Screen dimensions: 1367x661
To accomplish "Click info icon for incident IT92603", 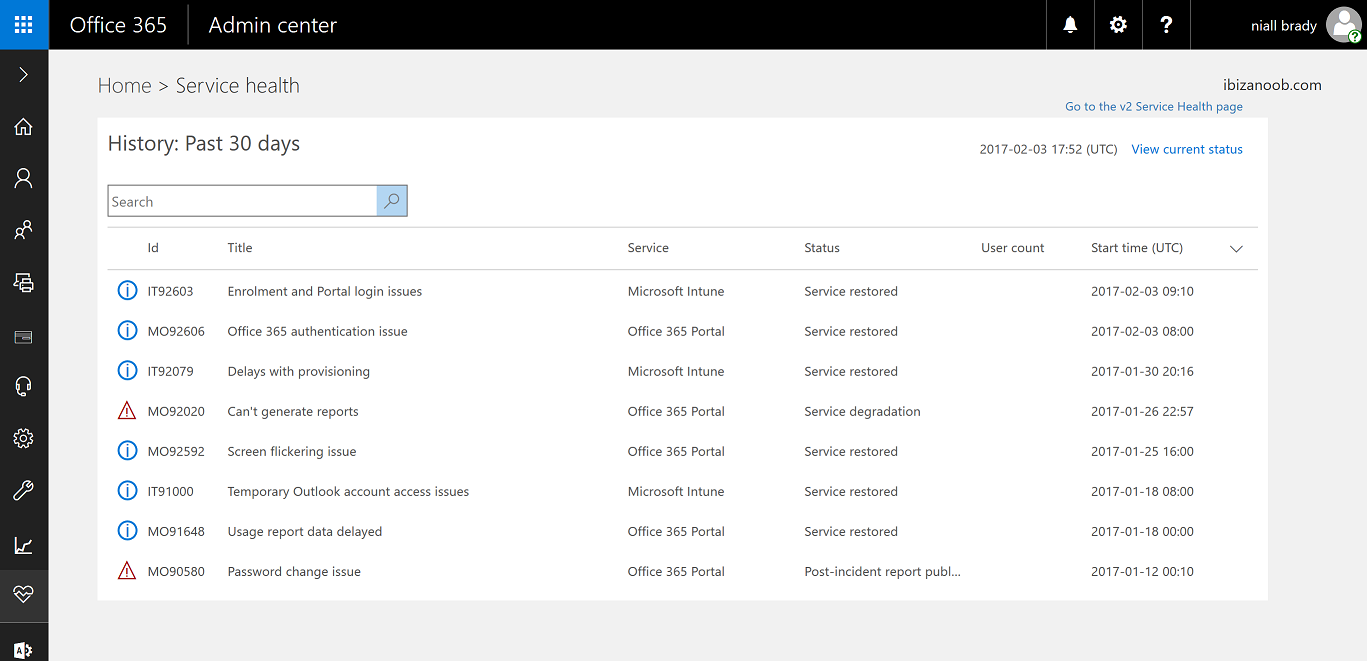I will (127, 291).
